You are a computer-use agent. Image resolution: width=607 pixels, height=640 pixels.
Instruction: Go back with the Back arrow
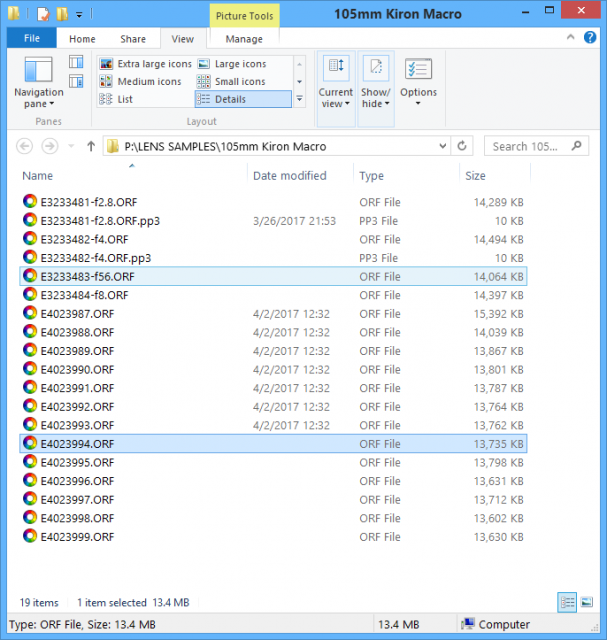(x=24, y=146)
